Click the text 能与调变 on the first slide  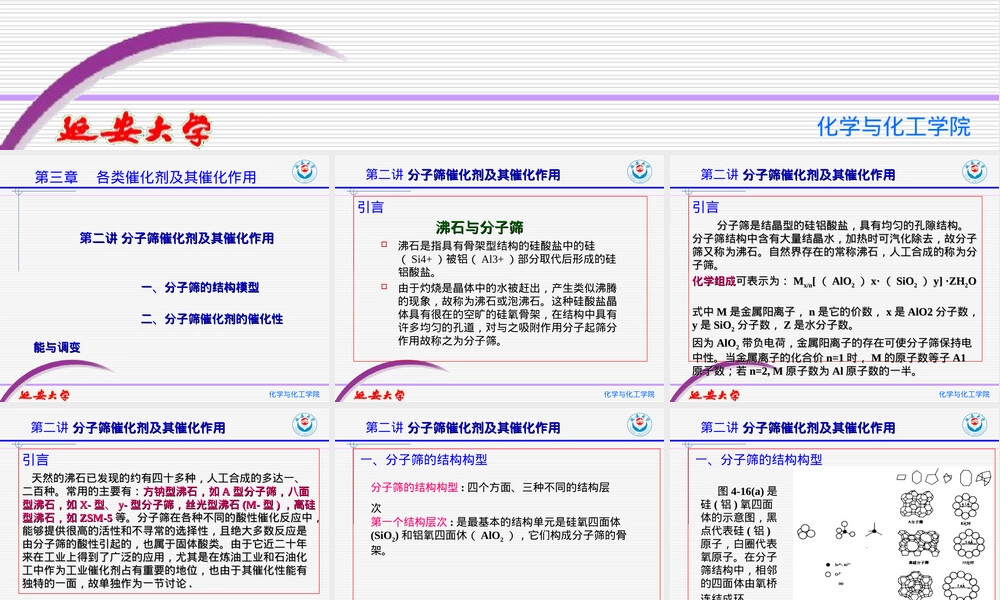pyautogui.click(x=57, y=348)
